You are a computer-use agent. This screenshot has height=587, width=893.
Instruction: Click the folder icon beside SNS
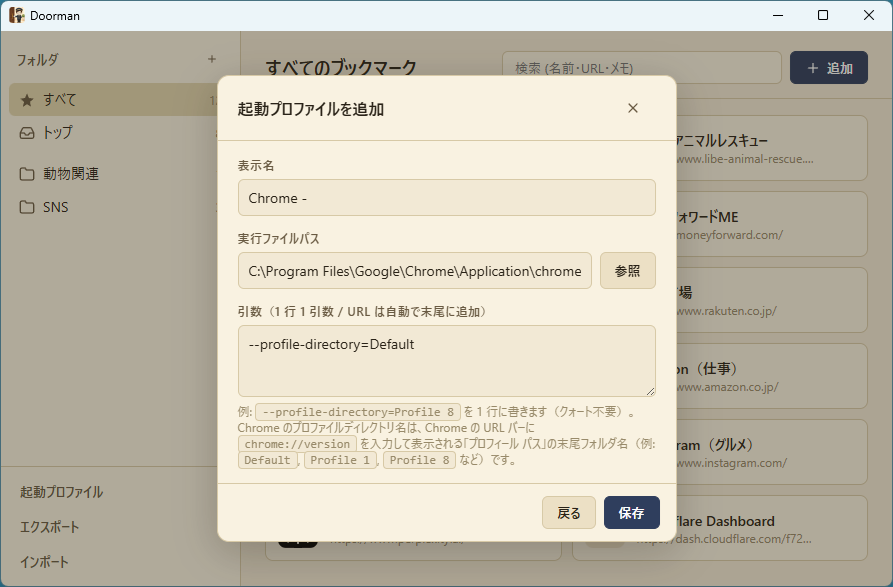click(x=27, y=207)
